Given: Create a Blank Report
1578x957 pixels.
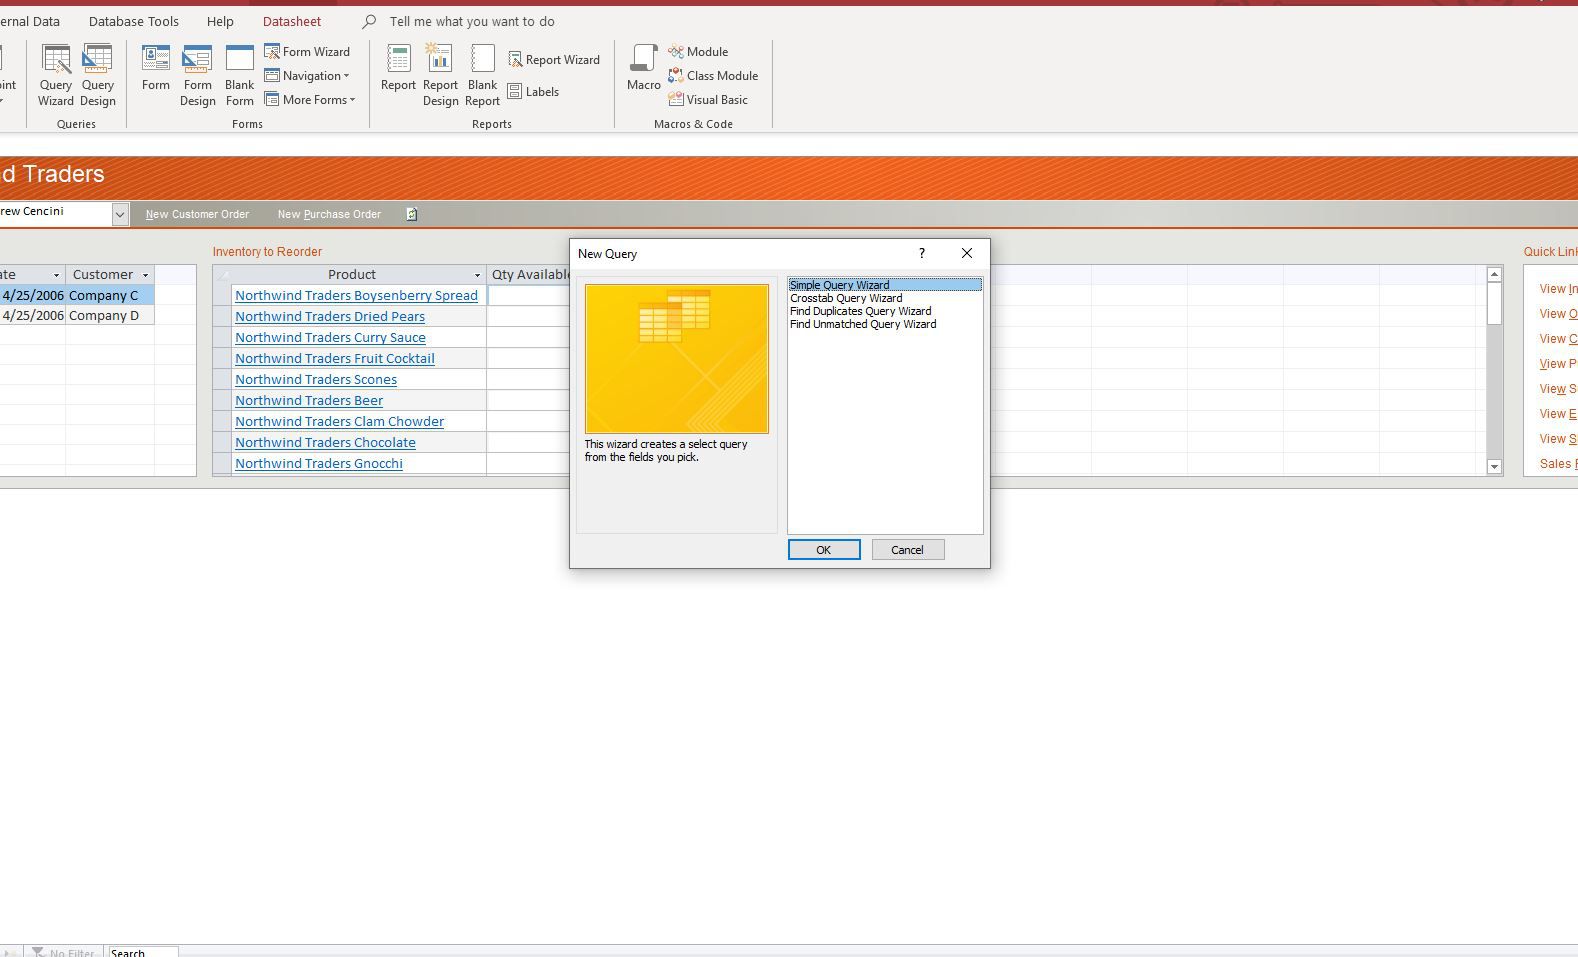Looking at the screenshot, I should 482,75.
